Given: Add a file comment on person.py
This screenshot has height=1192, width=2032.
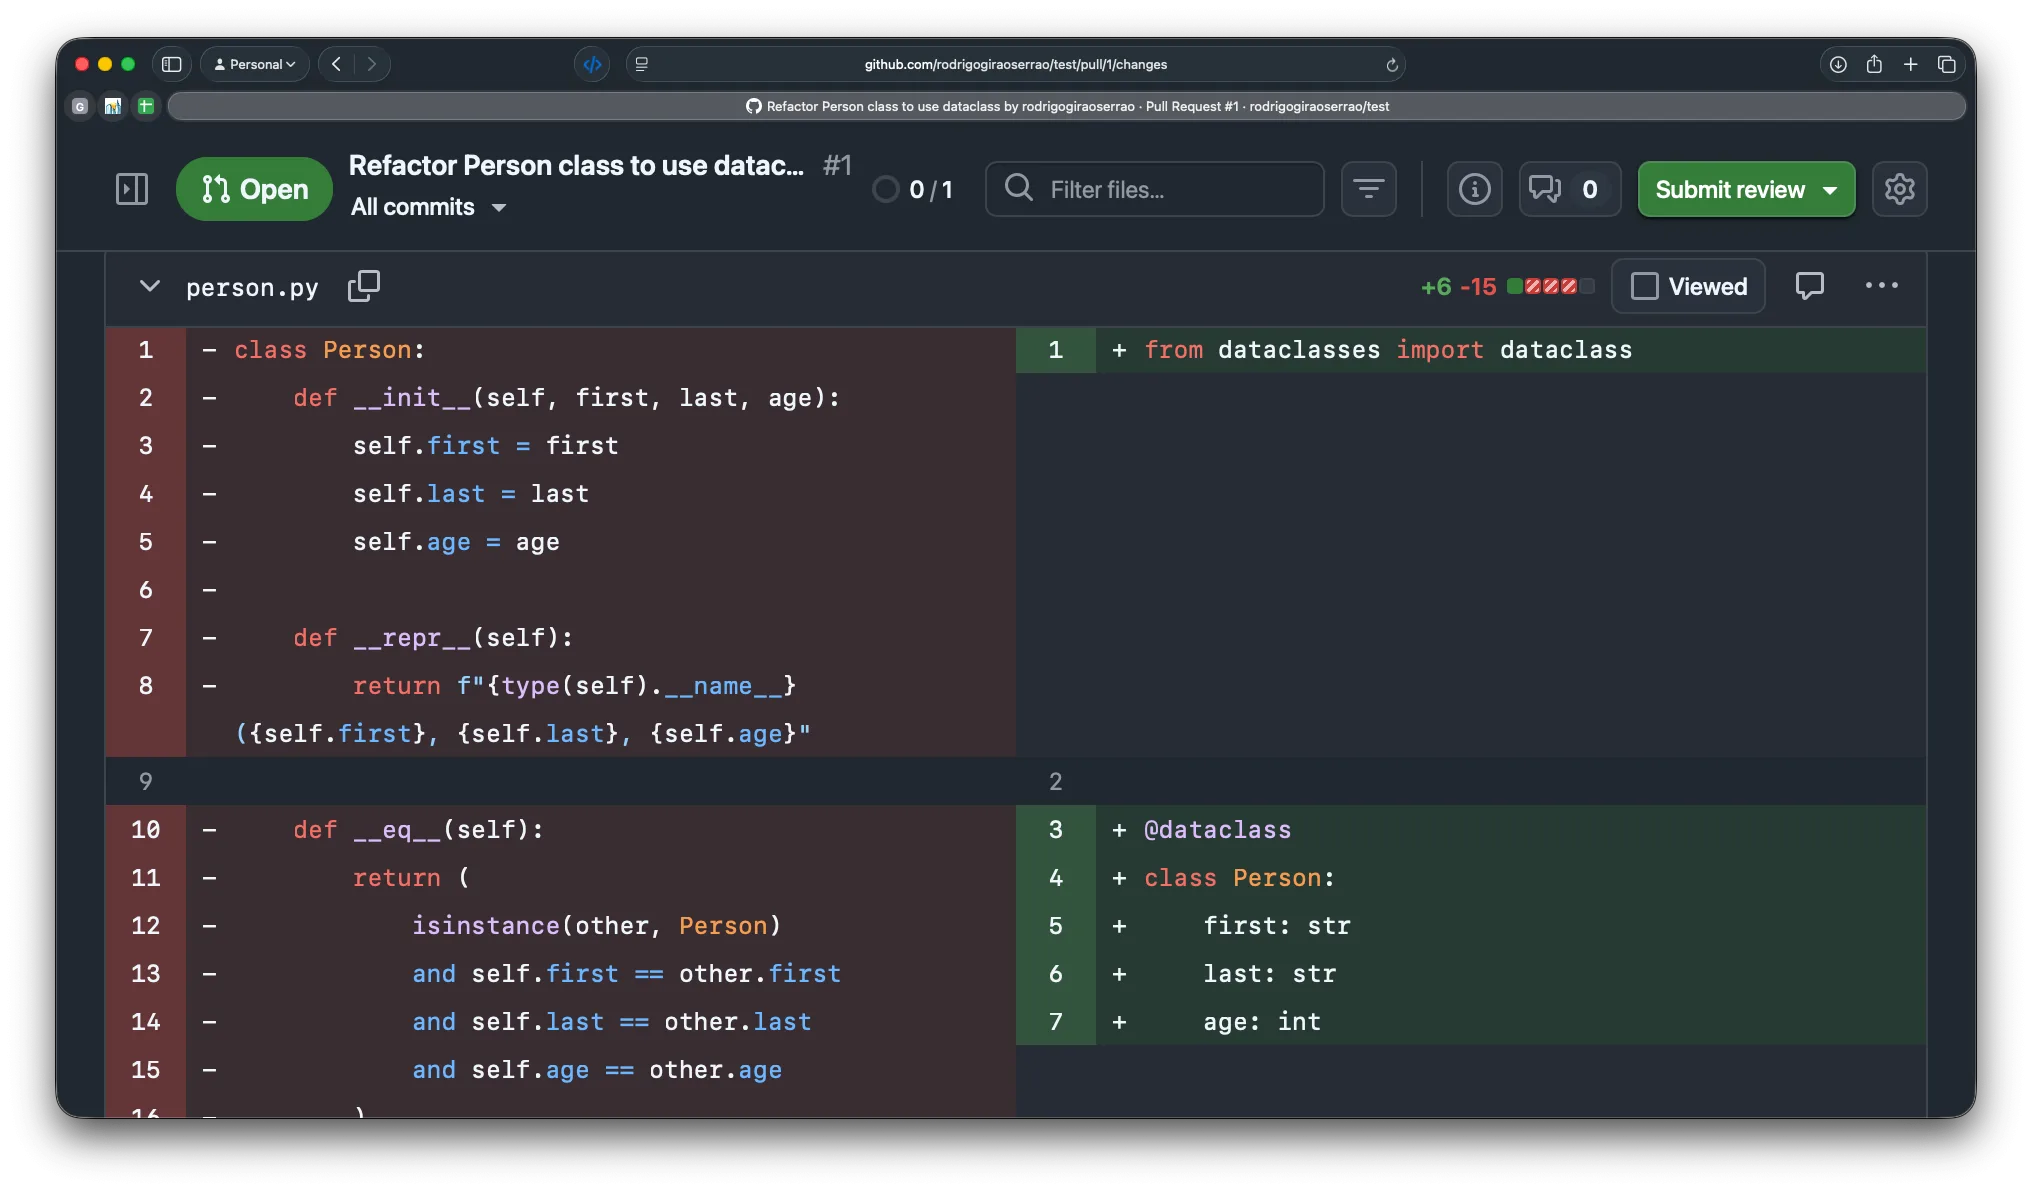Looking at the screenshot, I should click(1809, 286).
